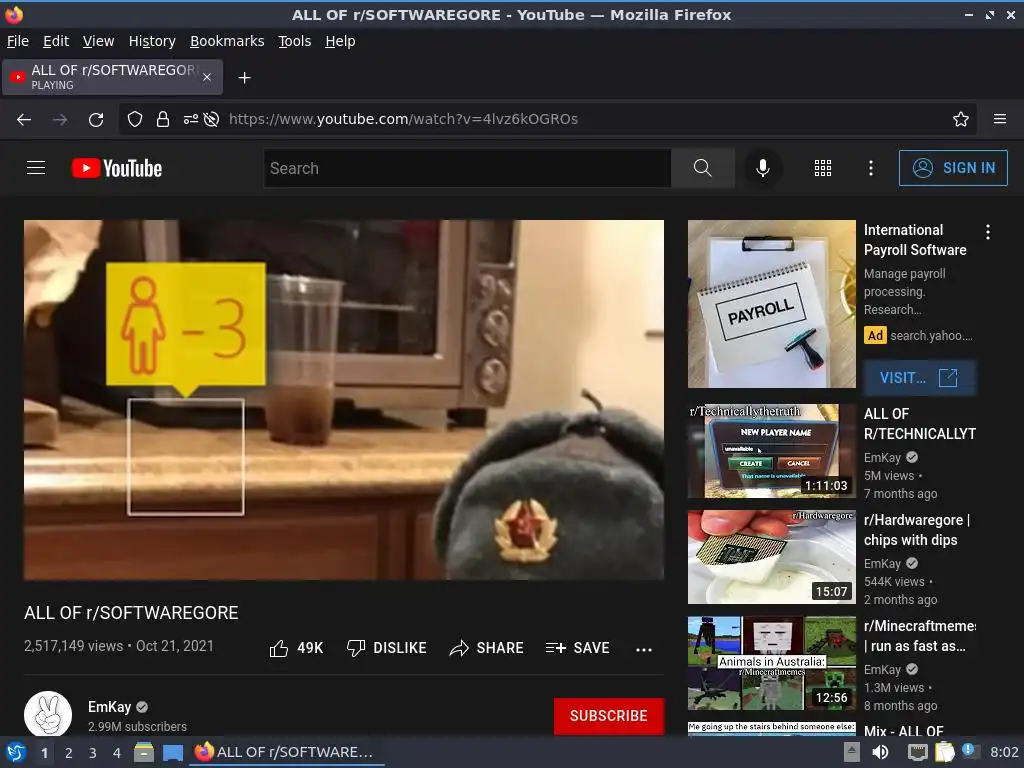
Task: Open the Tools menu
Action: click(295, 41)
